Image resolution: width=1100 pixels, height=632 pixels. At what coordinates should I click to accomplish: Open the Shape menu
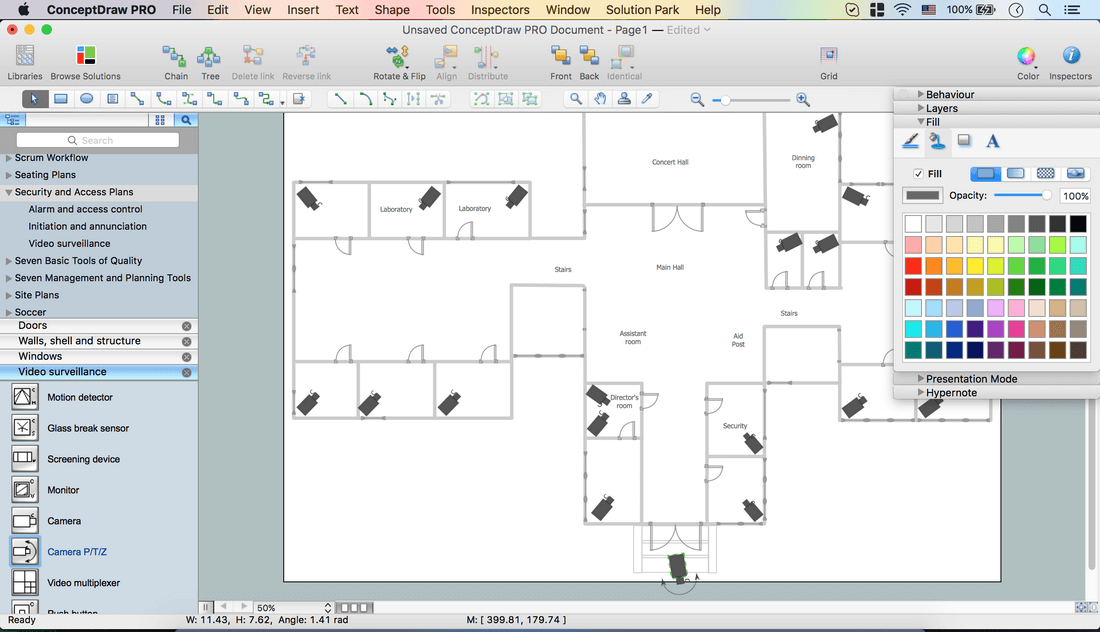[391, 10]
